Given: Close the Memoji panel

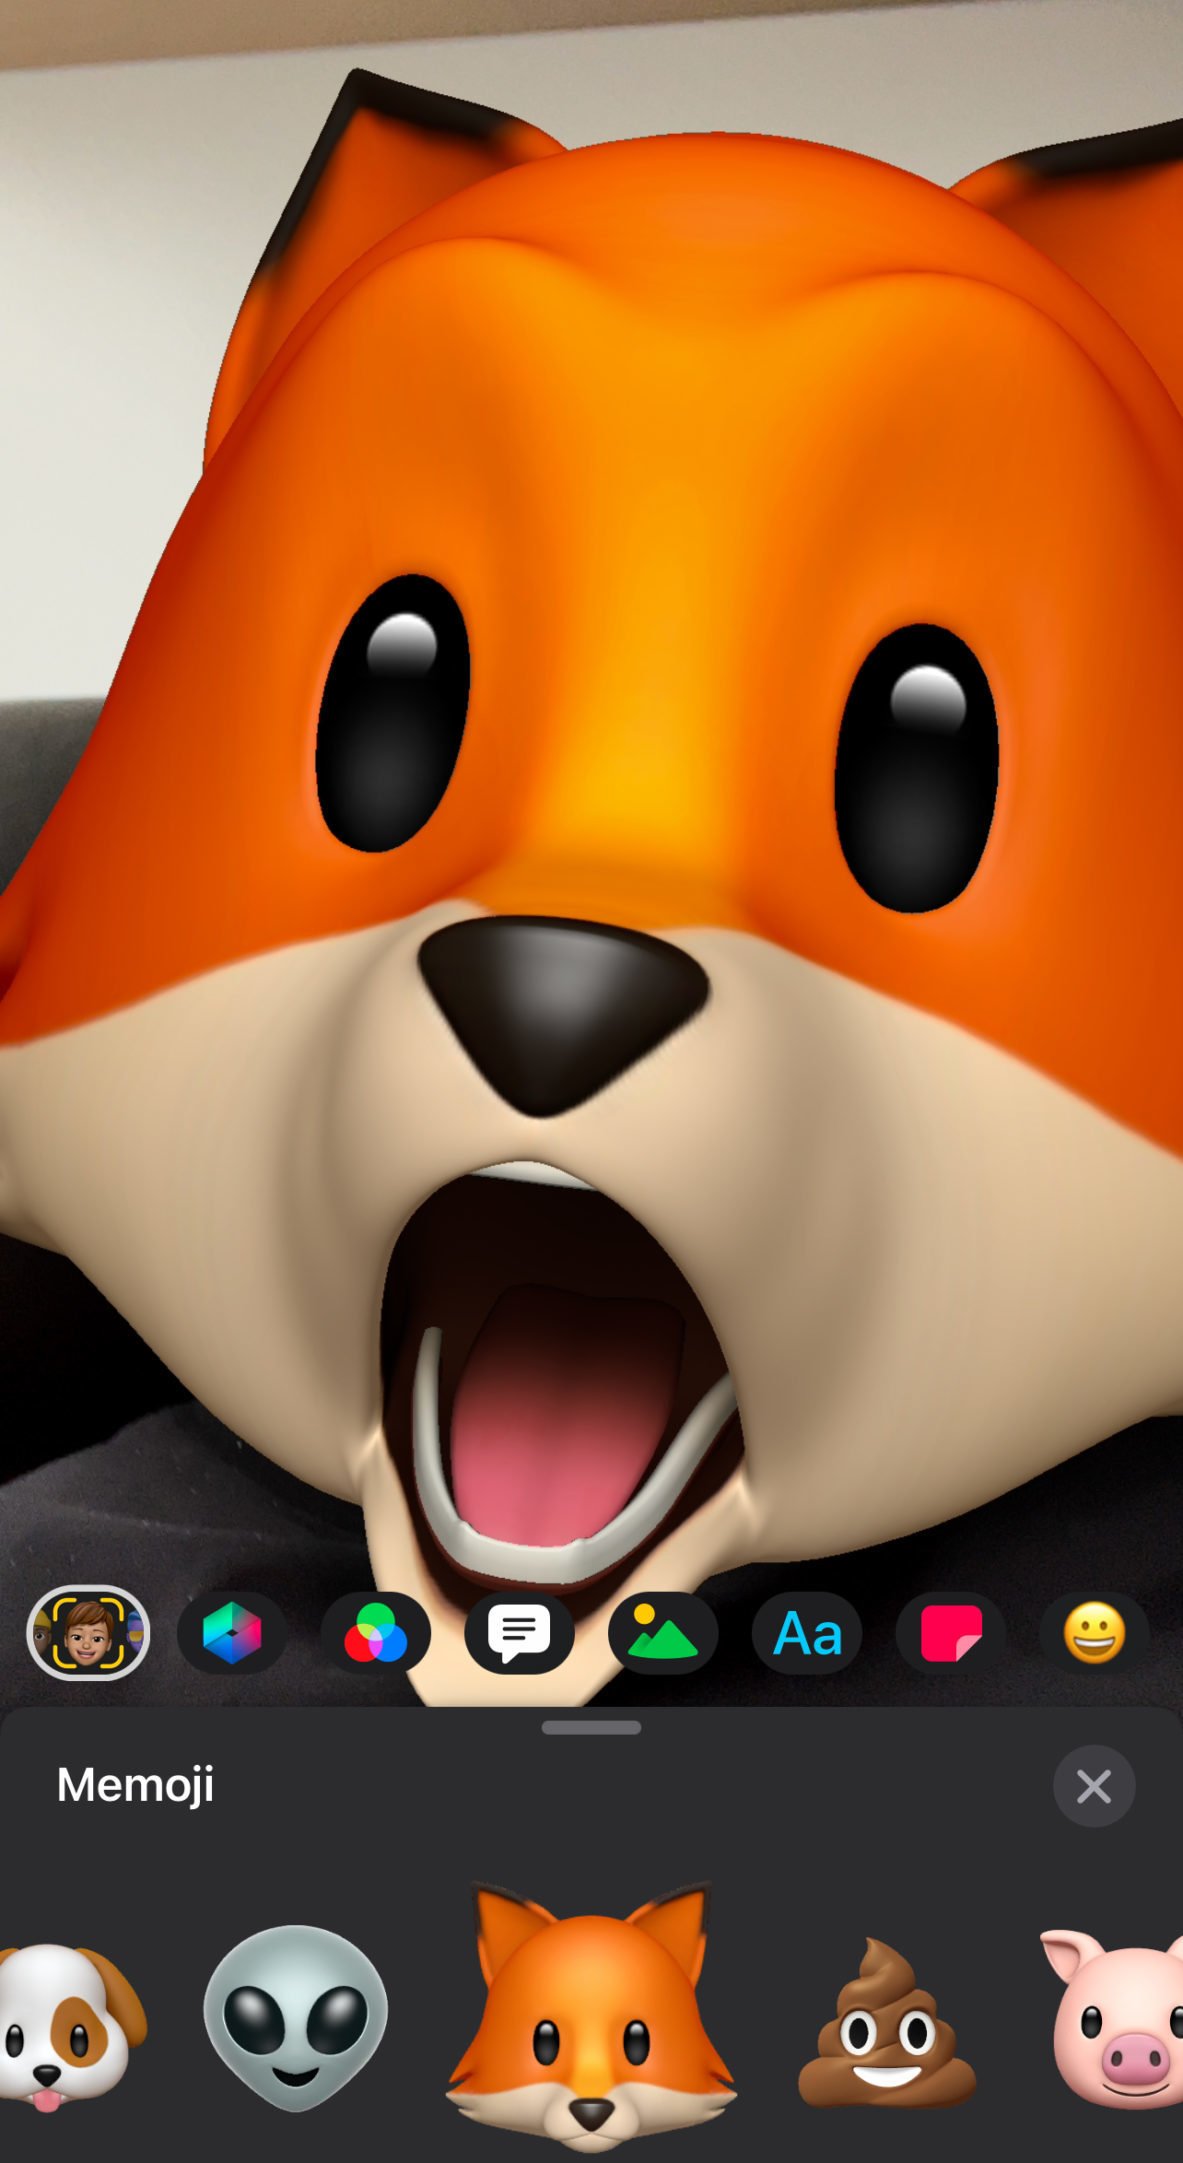Looking at the screenshot, I should pos(1094,1786).
